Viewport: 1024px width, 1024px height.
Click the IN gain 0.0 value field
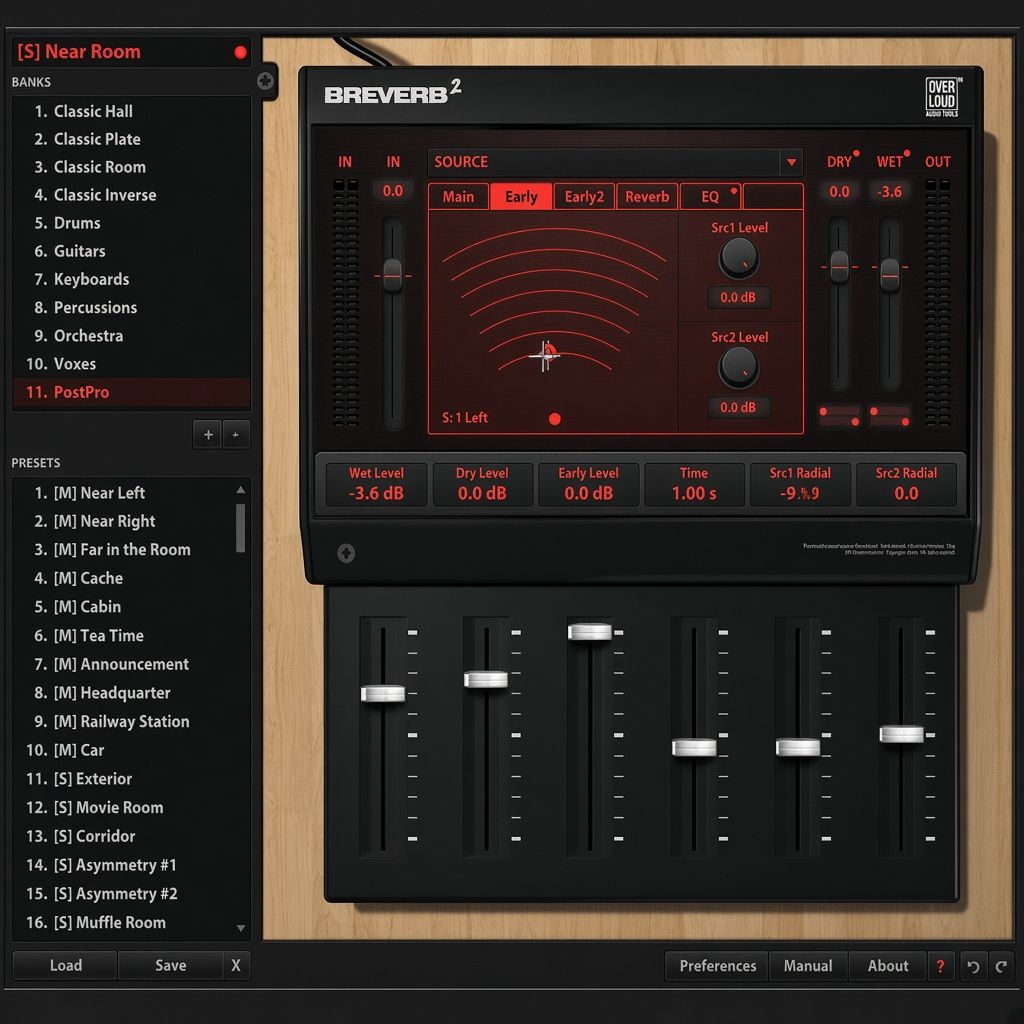[392, 191]
